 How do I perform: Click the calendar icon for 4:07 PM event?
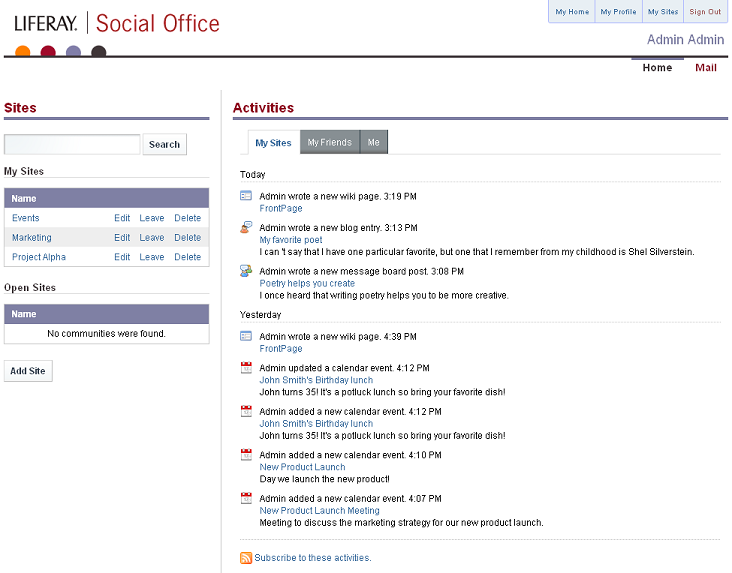[246, 498]
